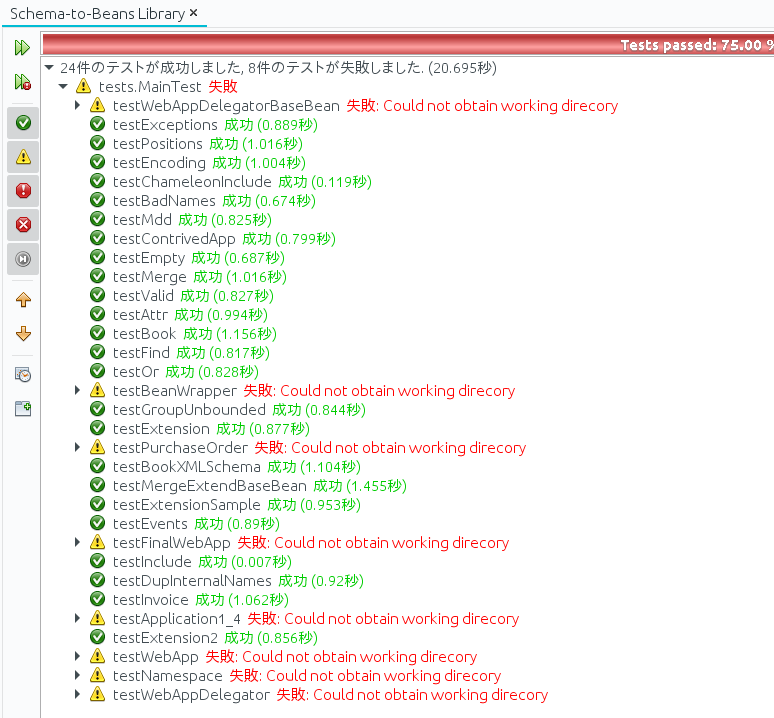Toggle the Show Passed filter button
Image resolution: width=774 pixels, height=718 pixels.
(x=23, y=123)
